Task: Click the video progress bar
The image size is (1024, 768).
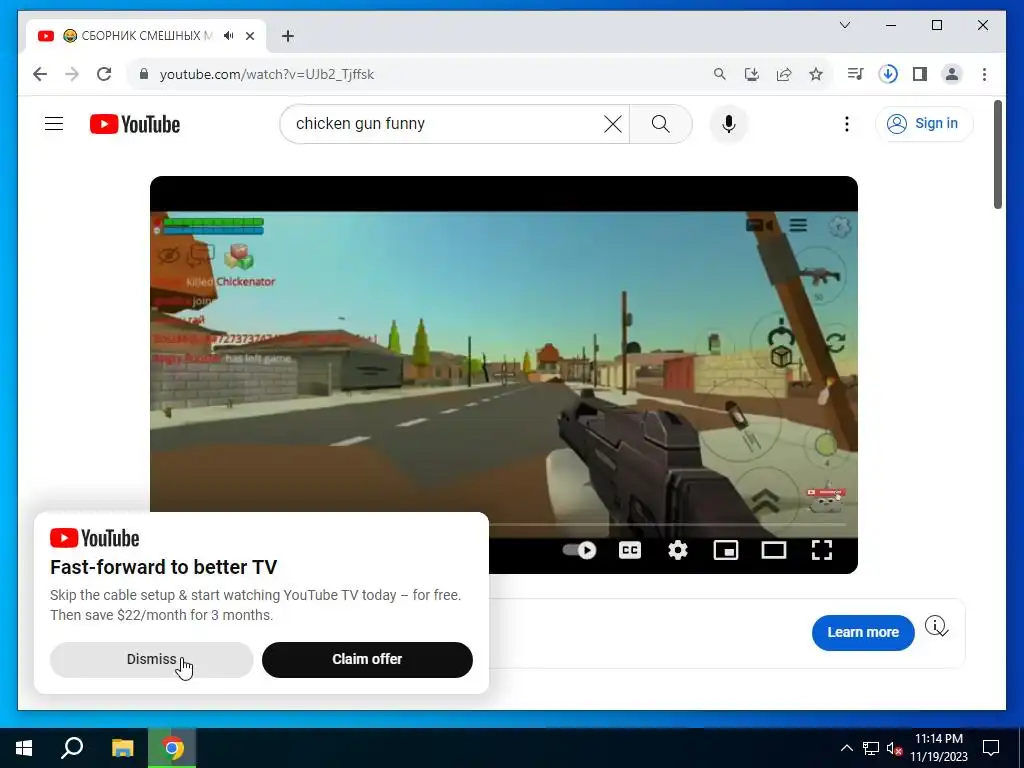Action: 666,524
